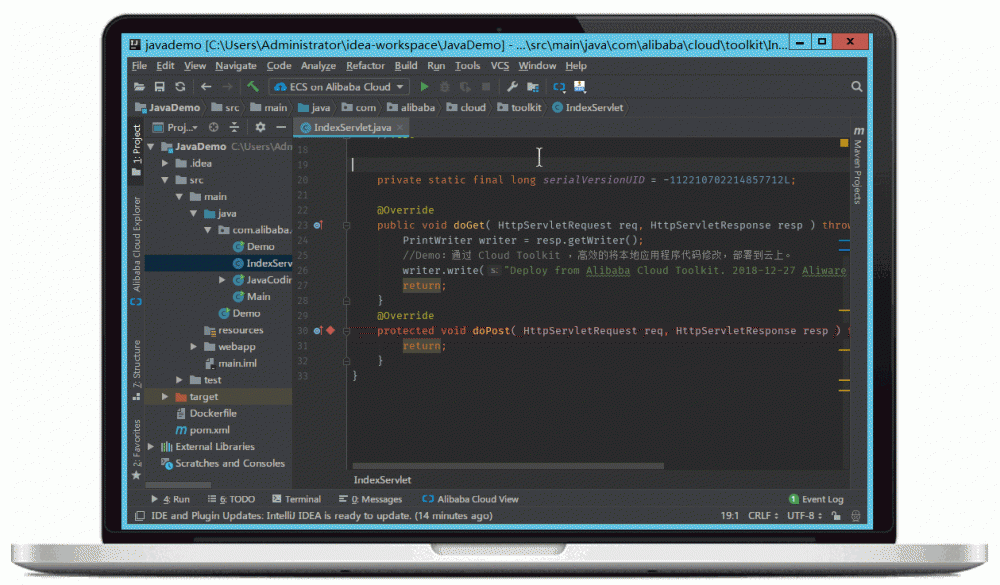This screenshot has height=585, width=1000.
Task: Open the ECS on Alibaba Cloud run configuration dropdown
Action: click(339, 87)
